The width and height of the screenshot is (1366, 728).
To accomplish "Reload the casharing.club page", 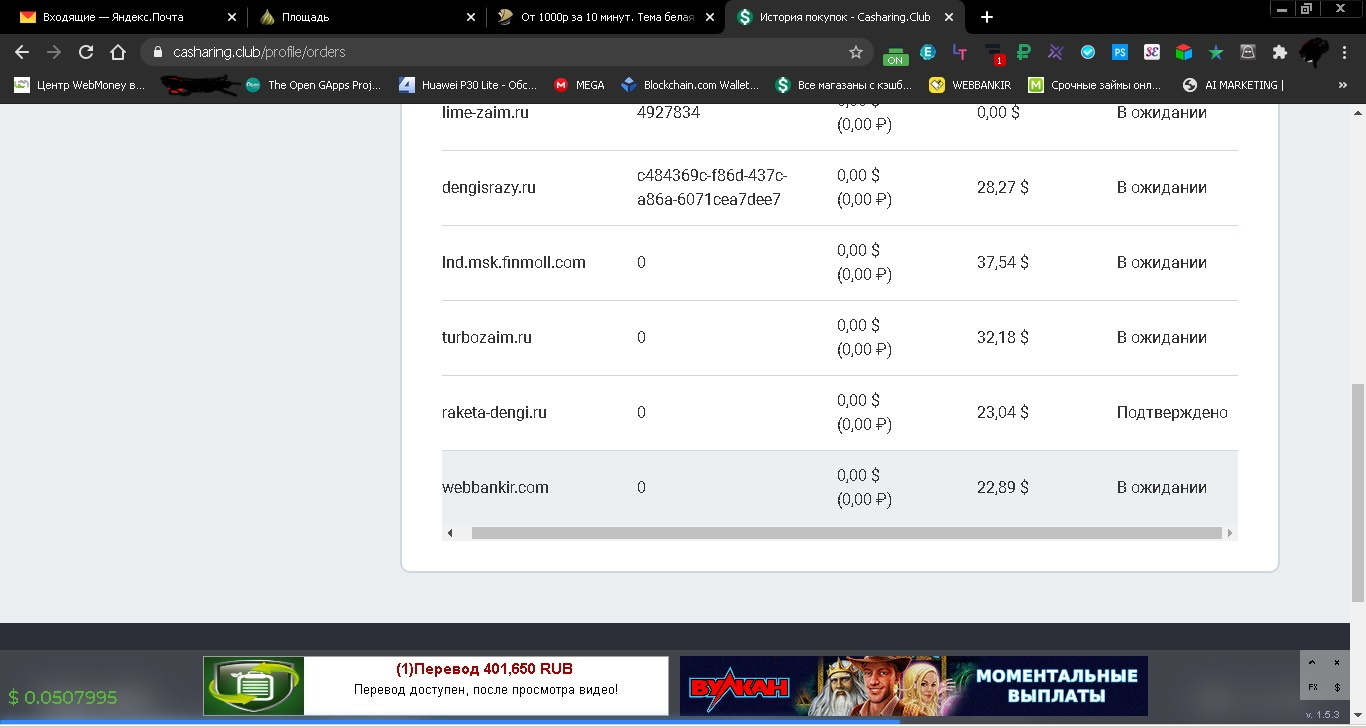I will [x=86, y=52].
